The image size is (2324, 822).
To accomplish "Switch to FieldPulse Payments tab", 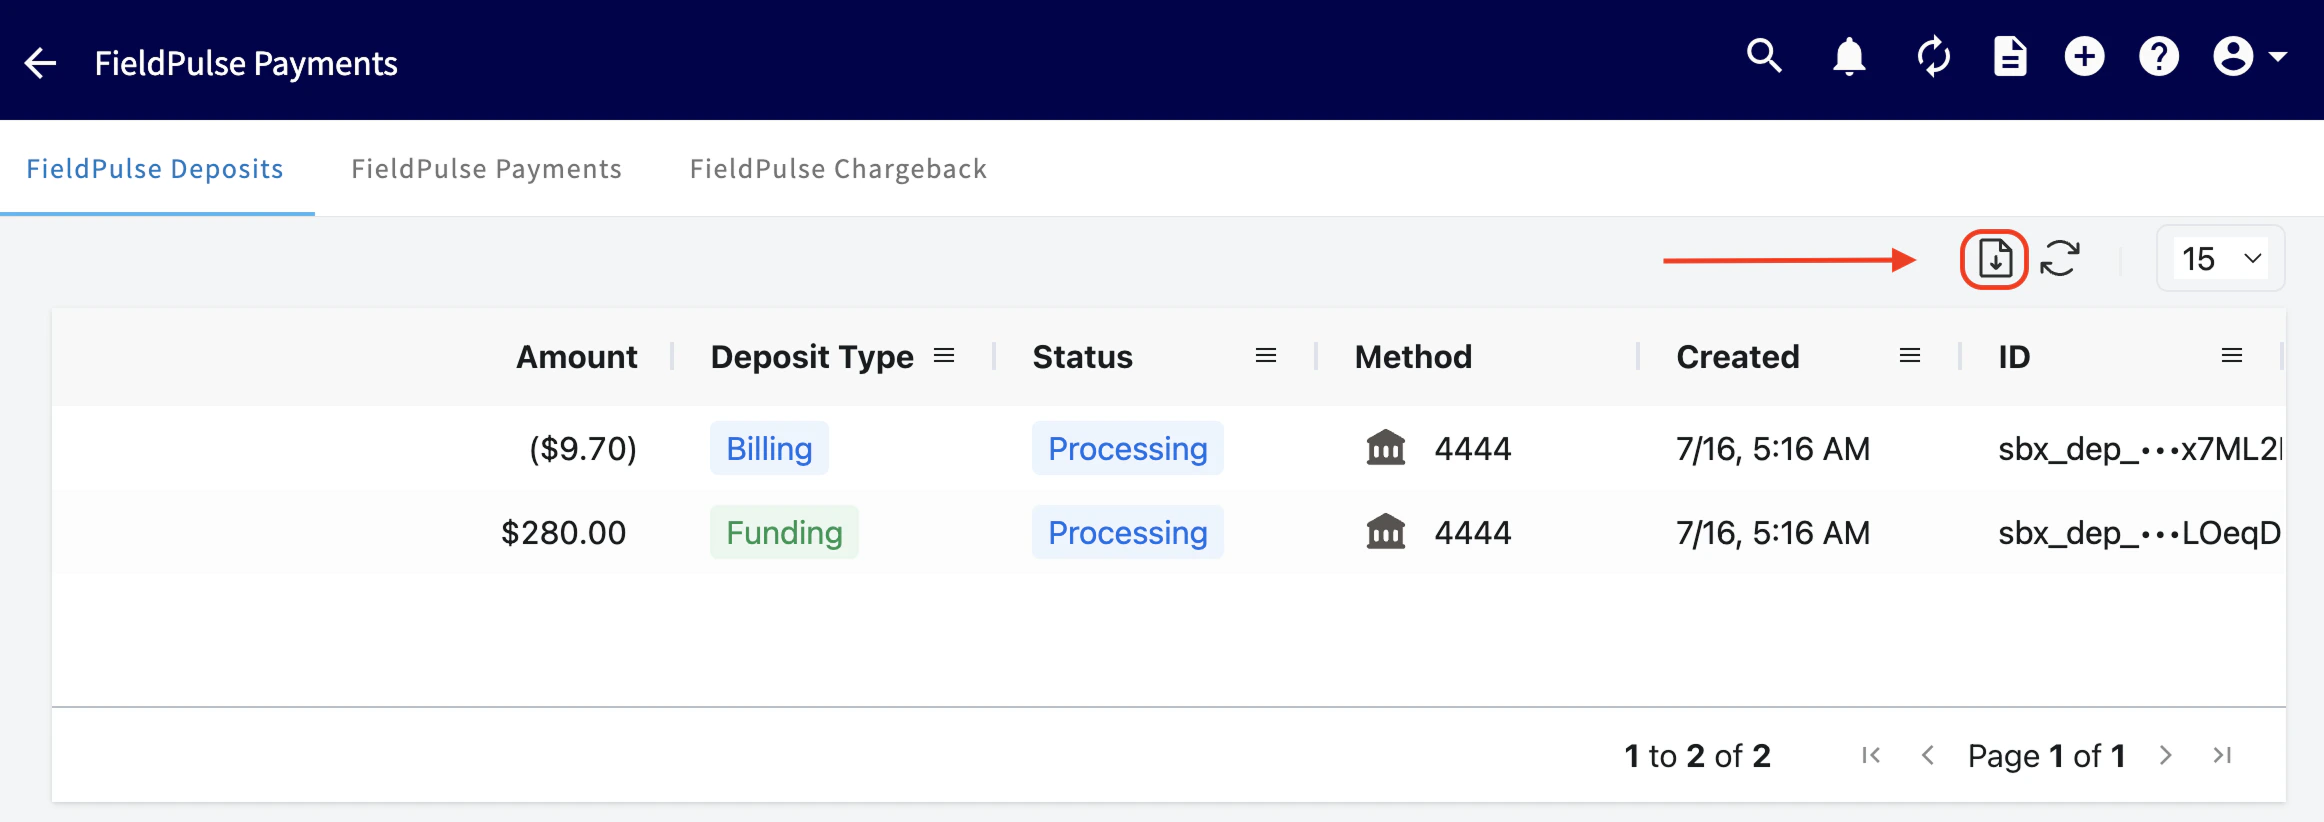I will [486, 169].
